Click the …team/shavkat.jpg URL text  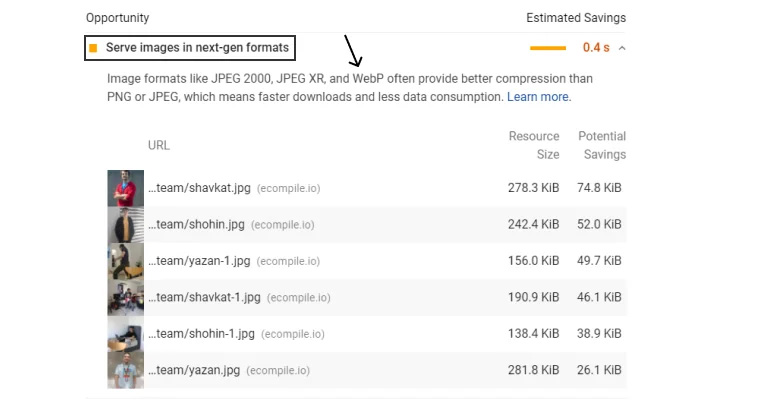199,188
